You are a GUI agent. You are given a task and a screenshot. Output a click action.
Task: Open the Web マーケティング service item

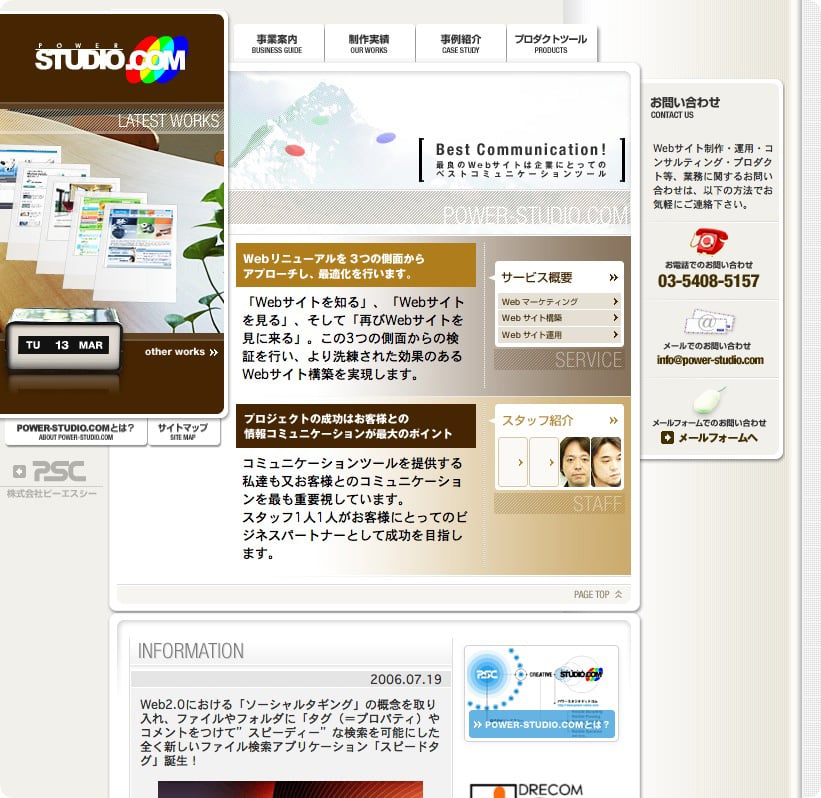tap(559, 301)
